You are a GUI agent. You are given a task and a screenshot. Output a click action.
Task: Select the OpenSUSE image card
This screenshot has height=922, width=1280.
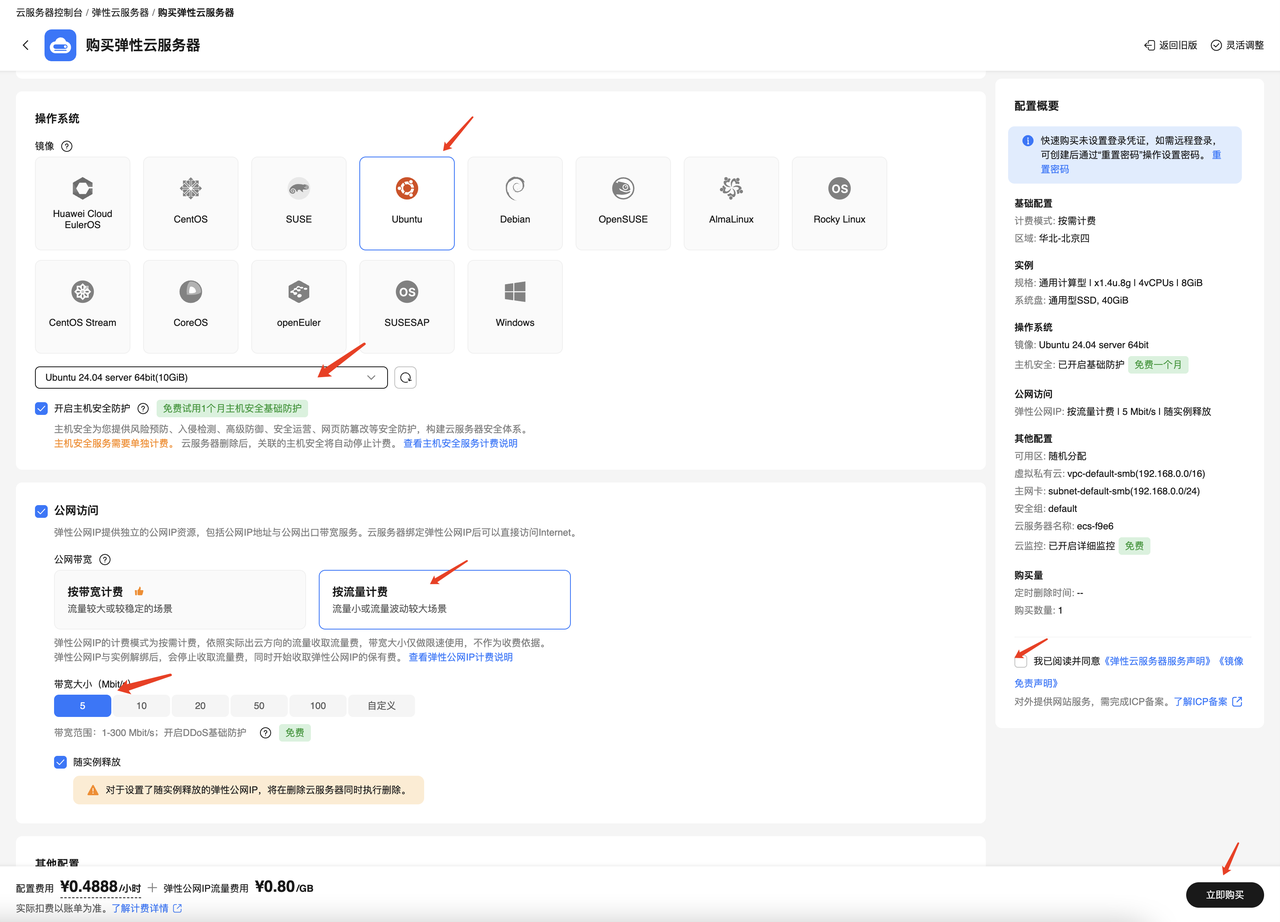click(x=623, y=203)
